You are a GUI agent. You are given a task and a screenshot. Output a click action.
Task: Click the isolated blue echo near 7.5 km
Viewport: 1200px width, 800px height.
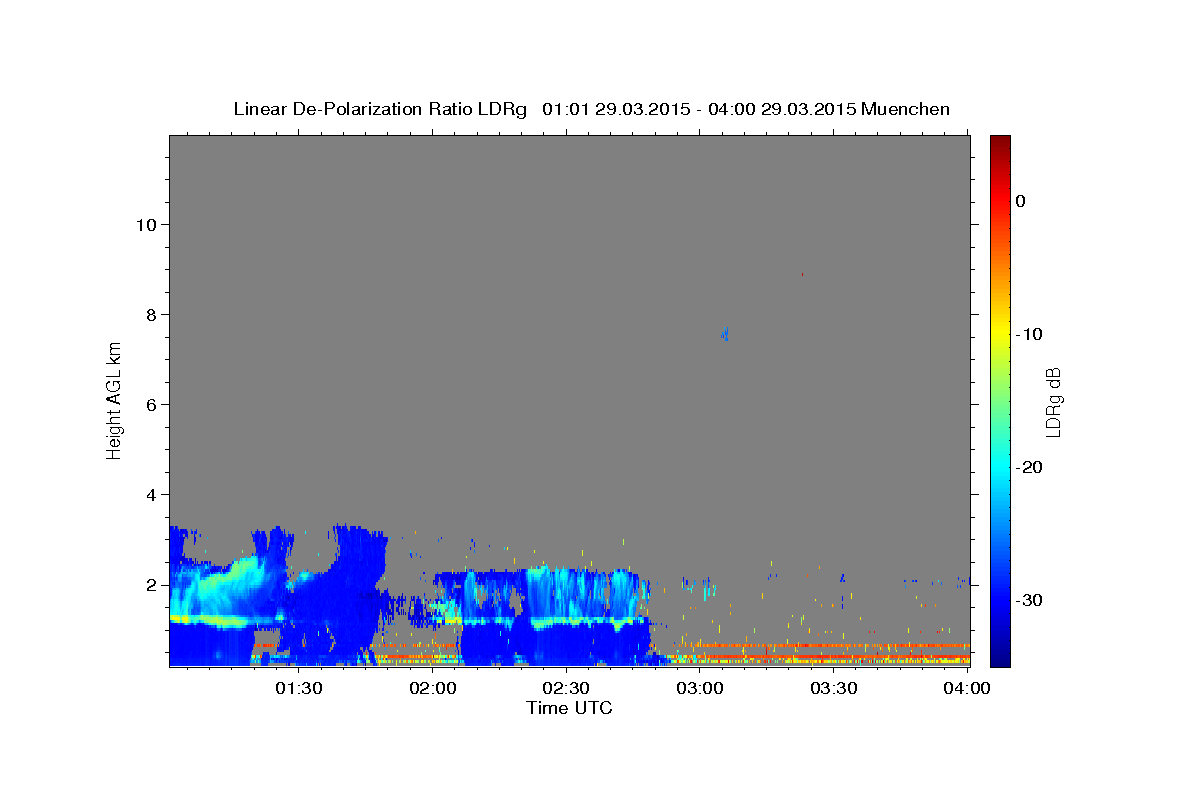point(725,334)
